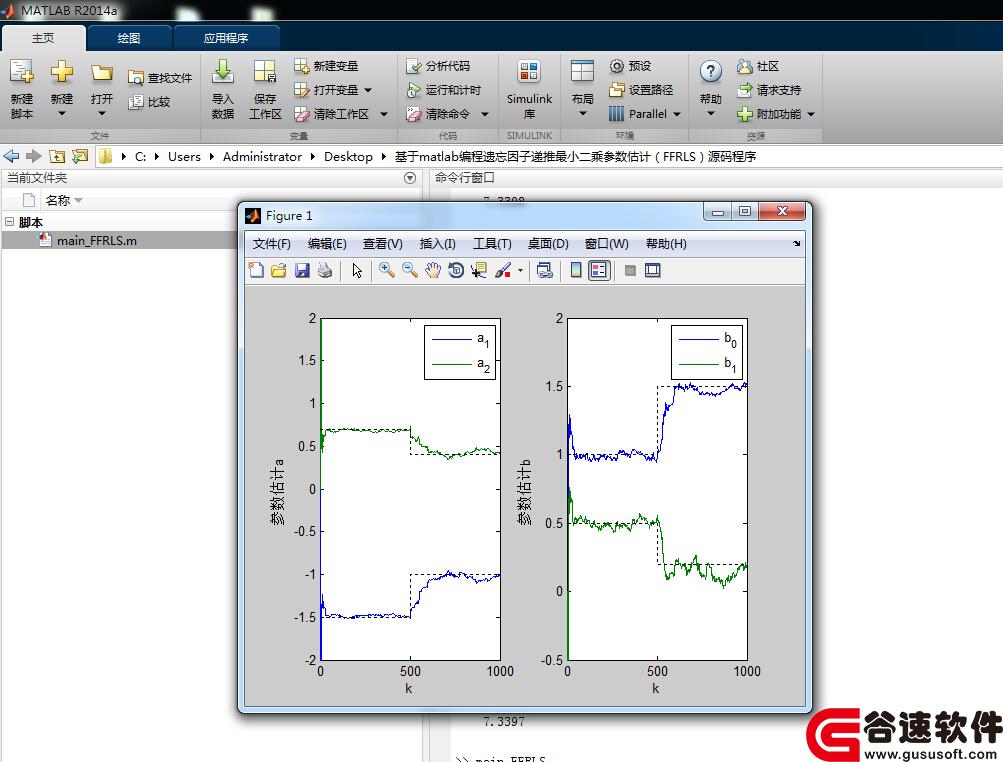Viewport: 1003px width, 762px height.
Task: Toggle the Insert Colorbar button
Action: click(576, 270)
